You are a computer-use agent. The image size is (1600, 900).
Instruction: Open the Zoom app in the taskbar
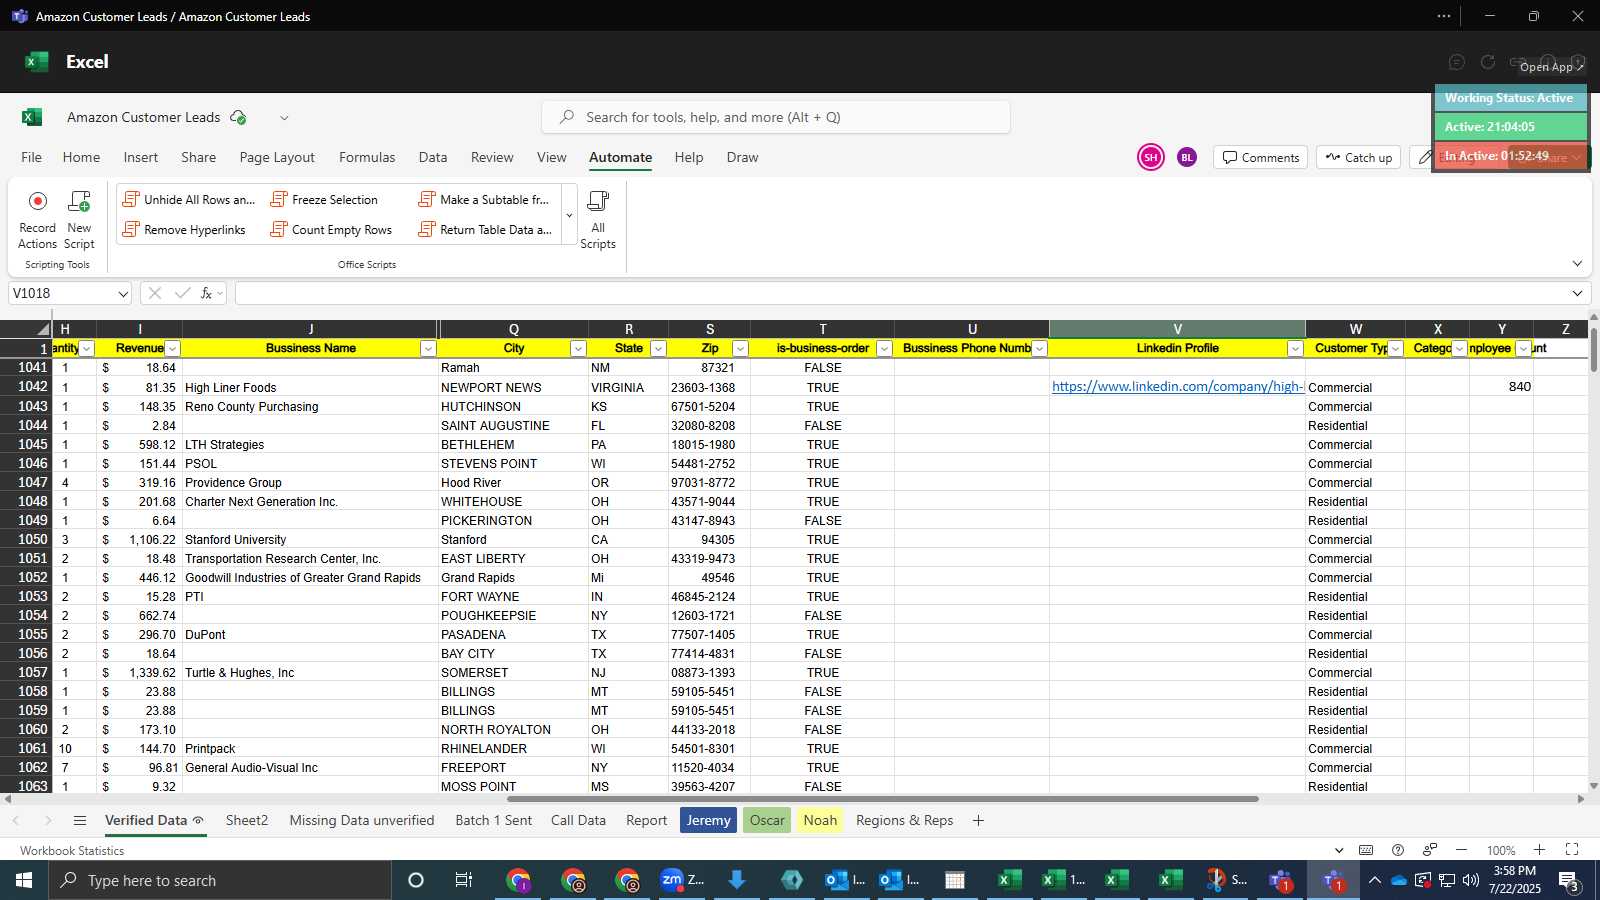pos(683,880)
